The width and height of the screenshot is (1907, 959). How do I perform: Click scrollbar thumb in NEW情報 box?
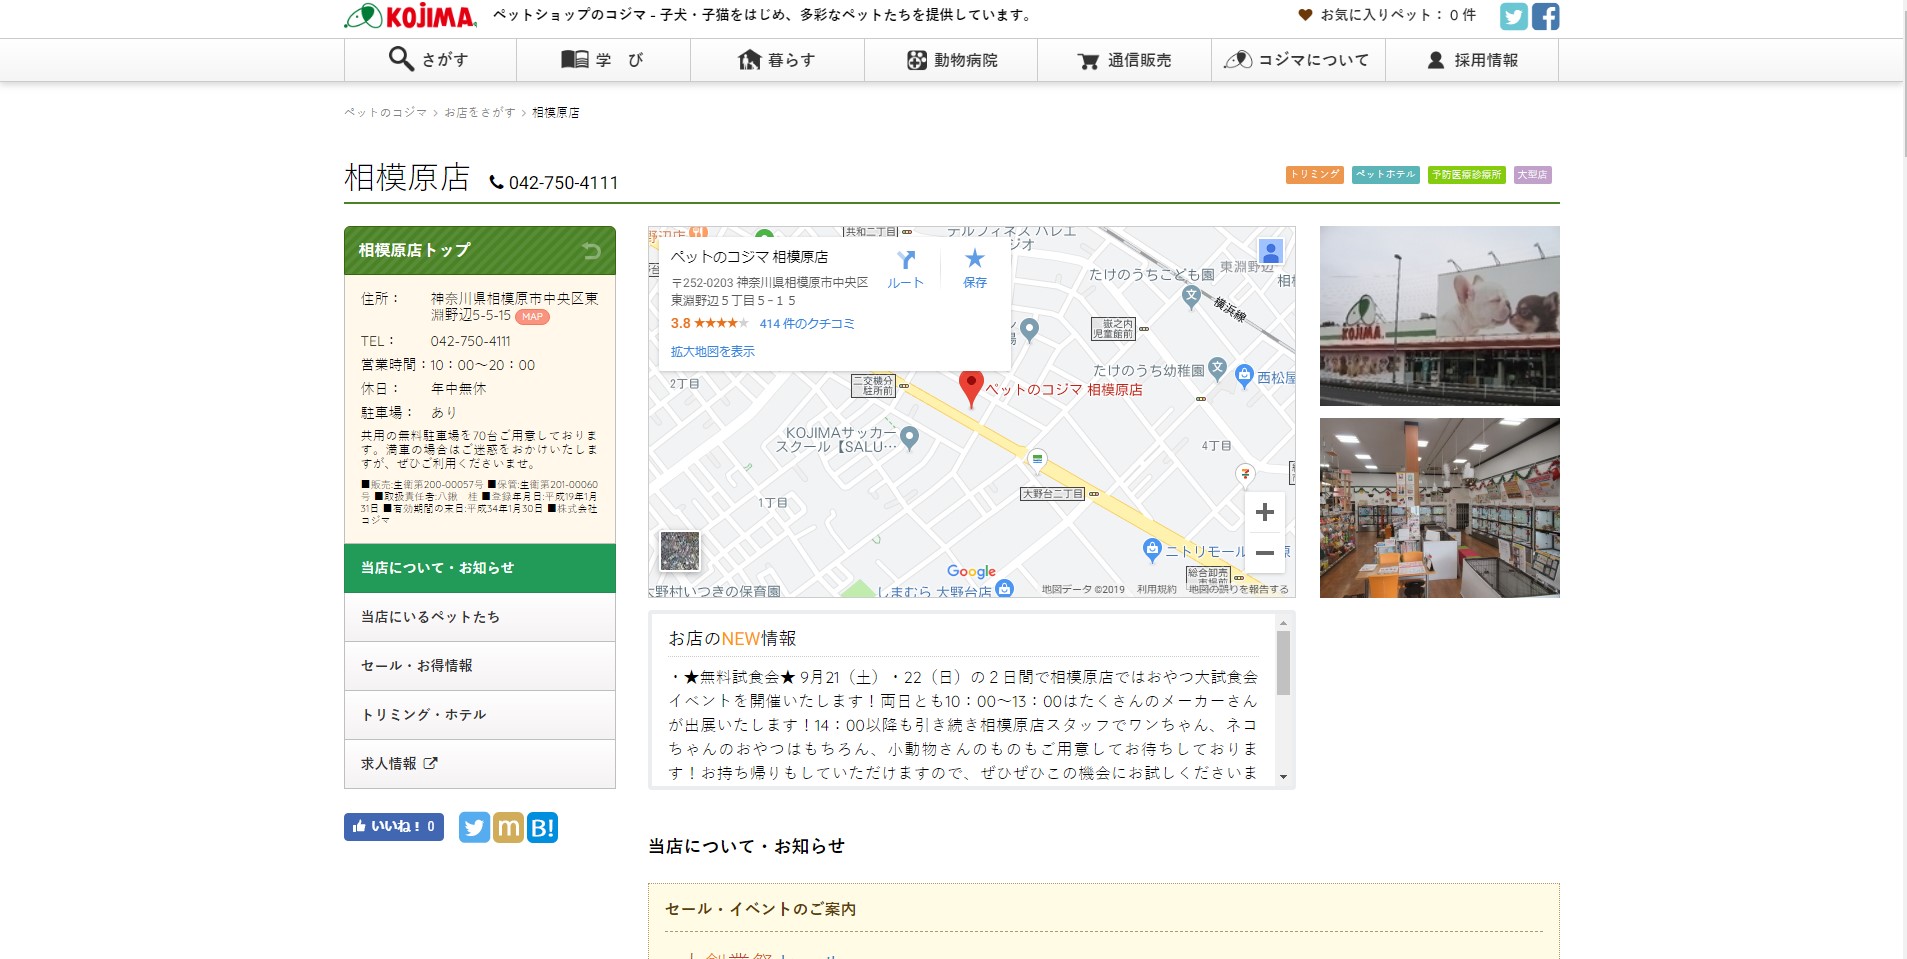pyautogui.click(x=1283, y=662)
